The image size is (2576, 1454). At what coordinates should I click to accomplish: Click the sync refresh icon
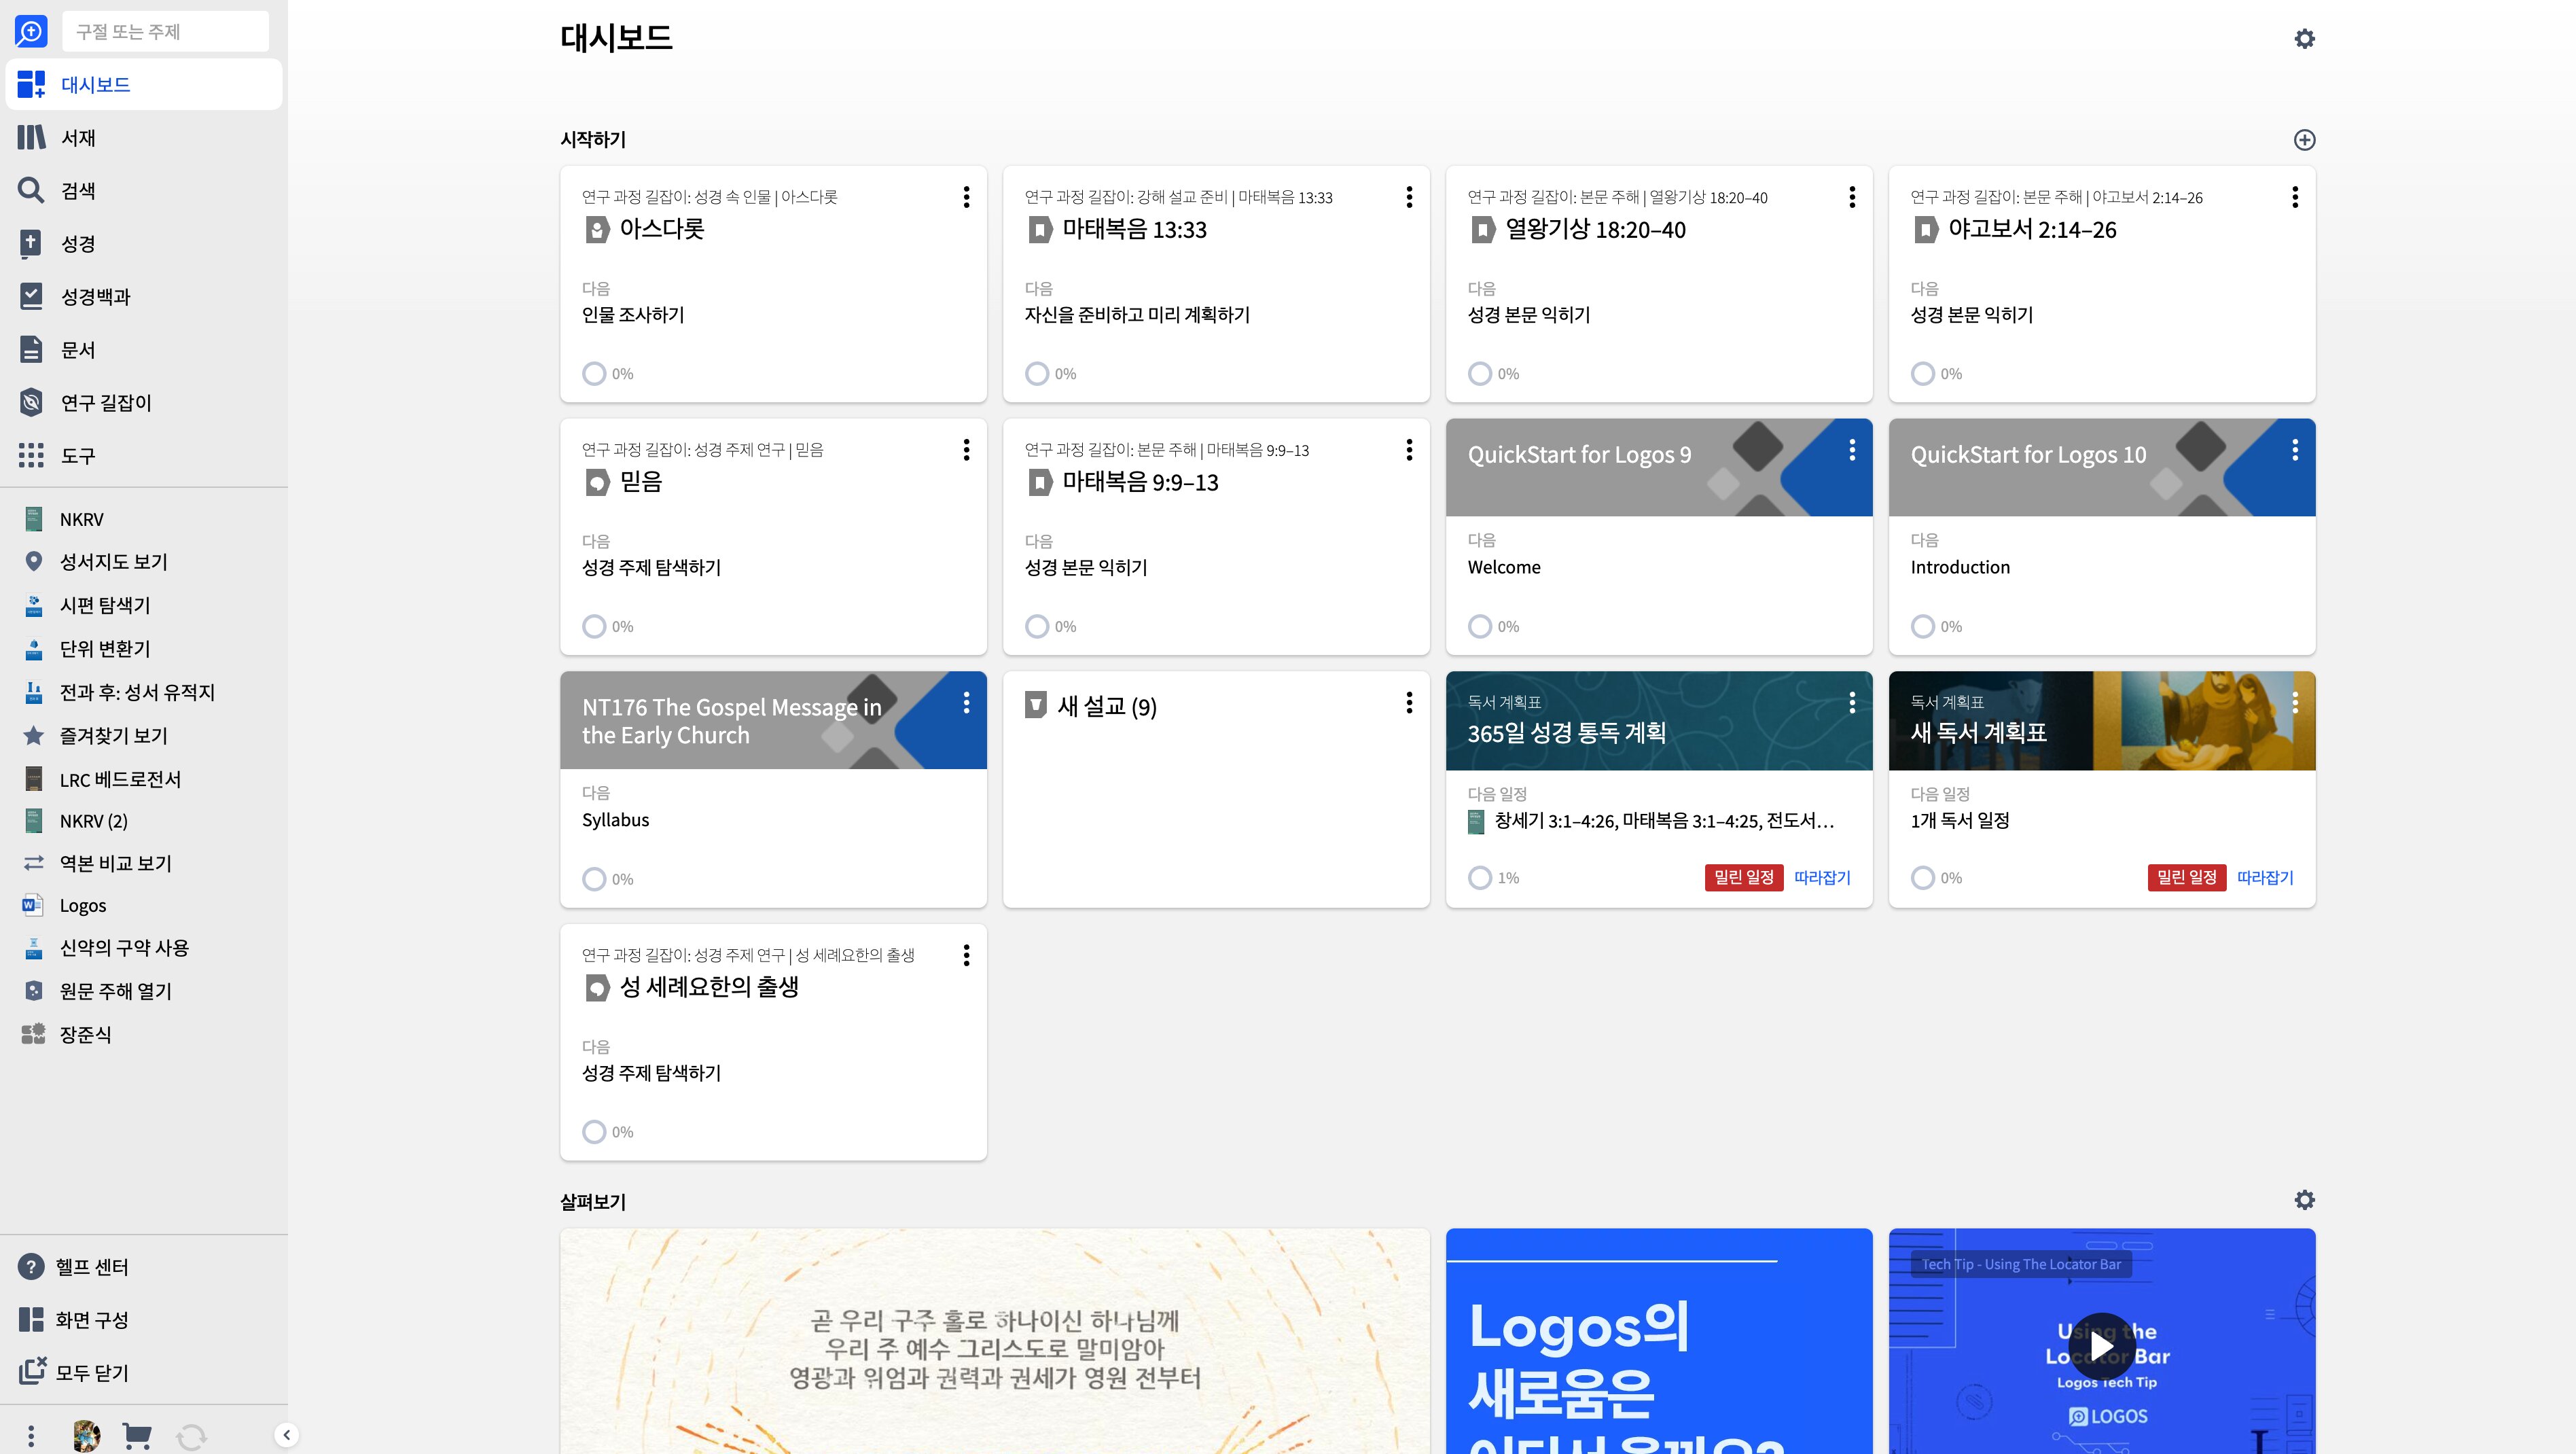[191, 1437]
